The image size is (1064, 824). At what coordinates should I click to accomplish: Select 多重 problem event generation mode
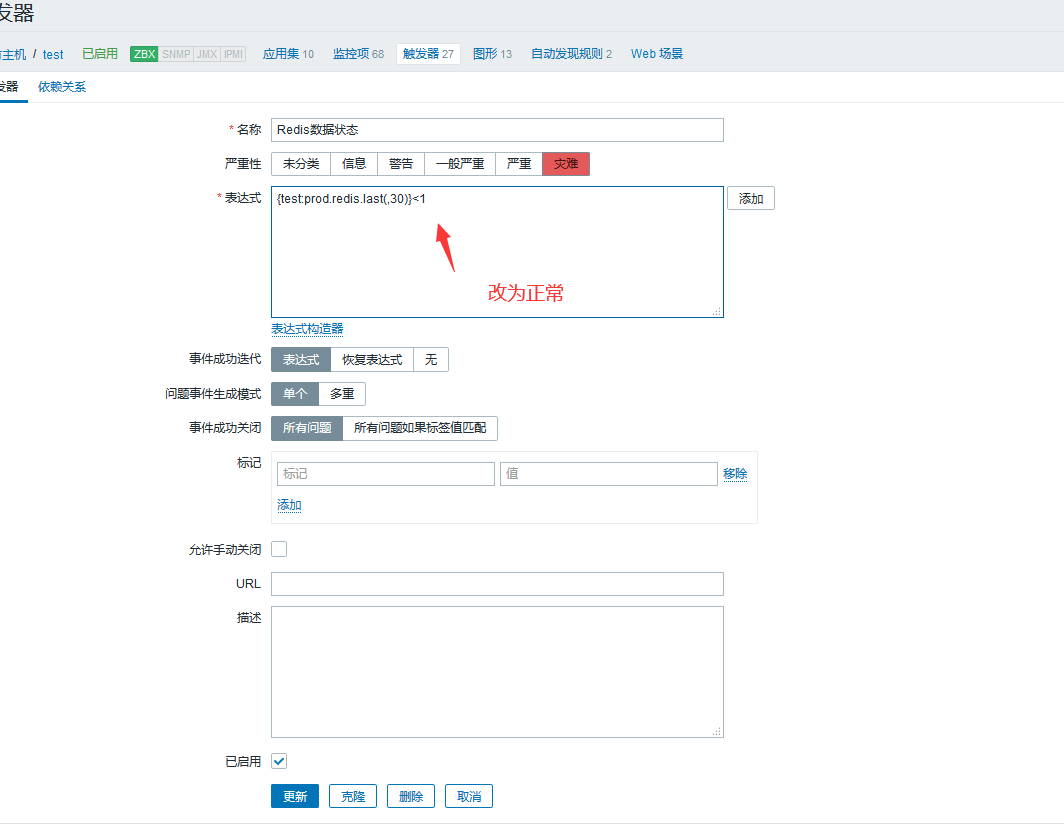pos(342,394)
